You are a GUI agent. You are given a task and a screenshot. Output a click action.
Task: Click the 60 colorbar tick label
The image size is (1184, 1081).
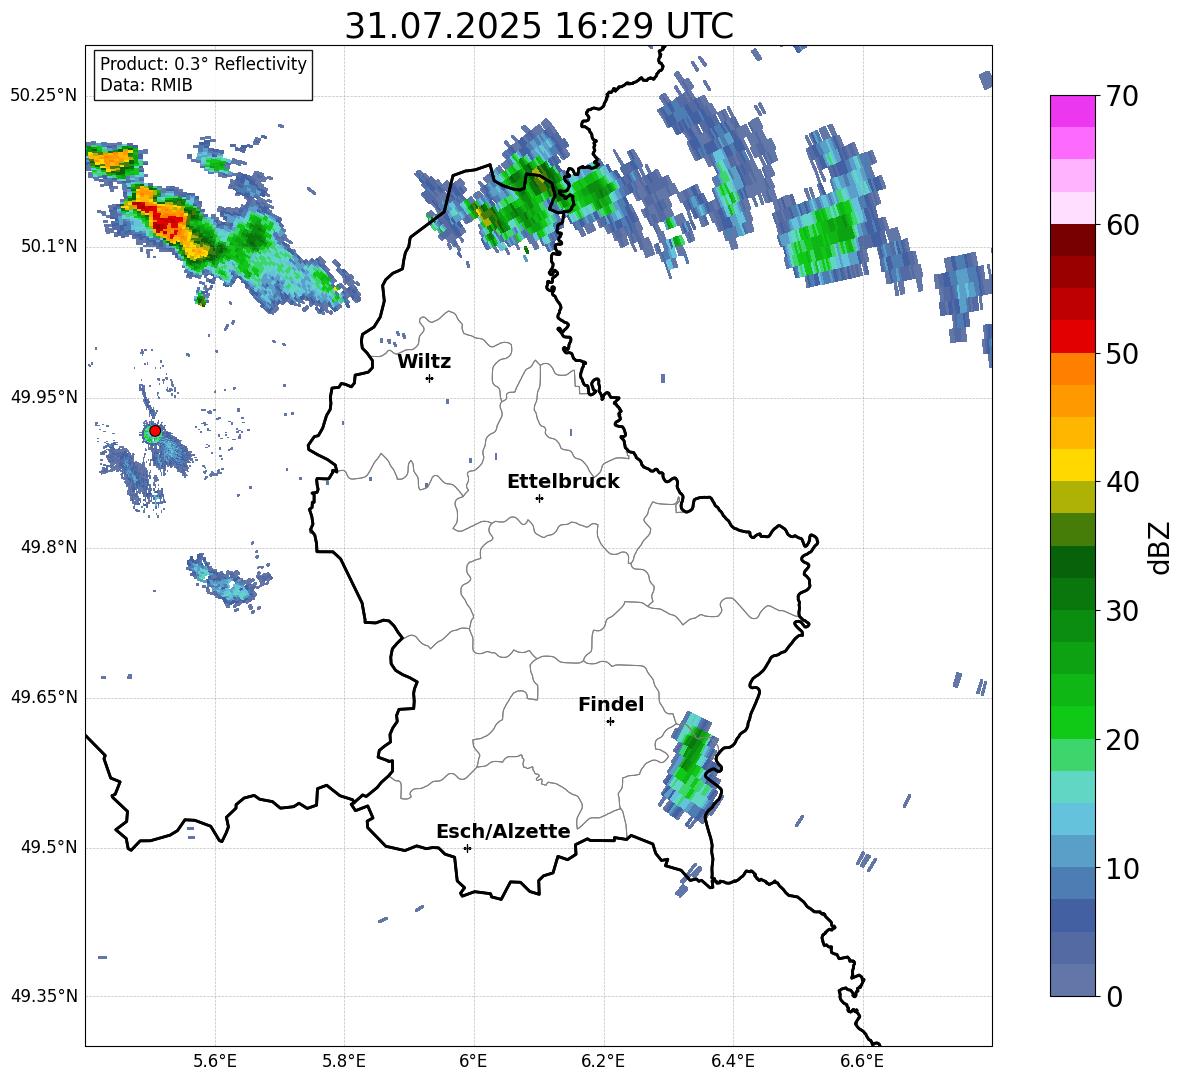(x=1121, y=225)
